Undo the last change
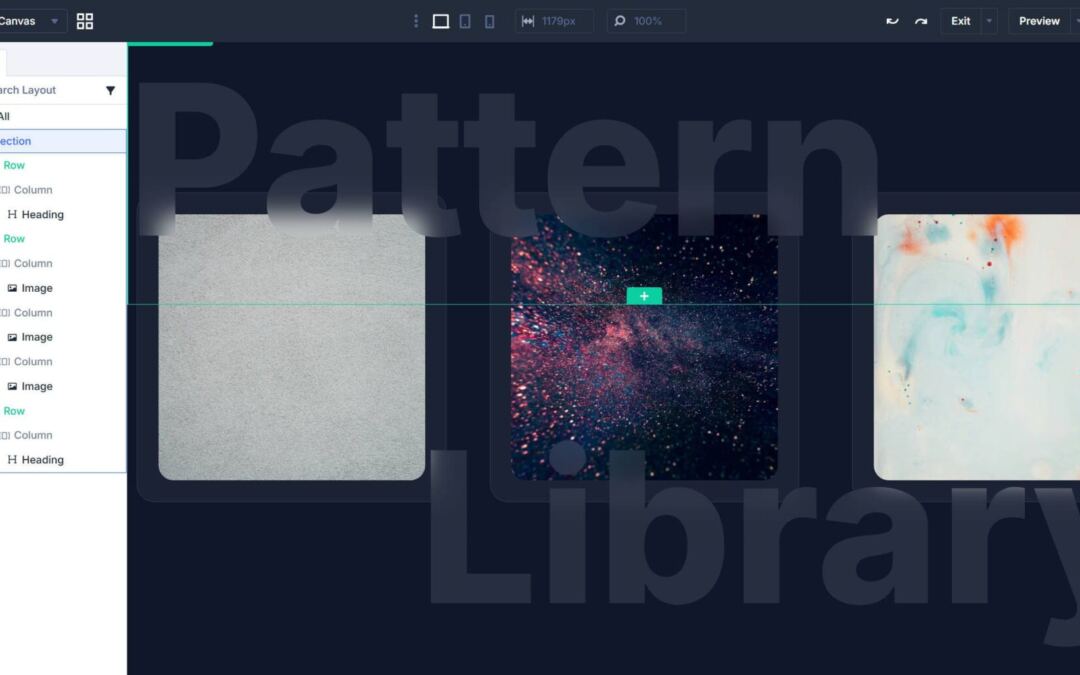The image size is (1080, 675). pyautogui.click(x=892, y=20)
